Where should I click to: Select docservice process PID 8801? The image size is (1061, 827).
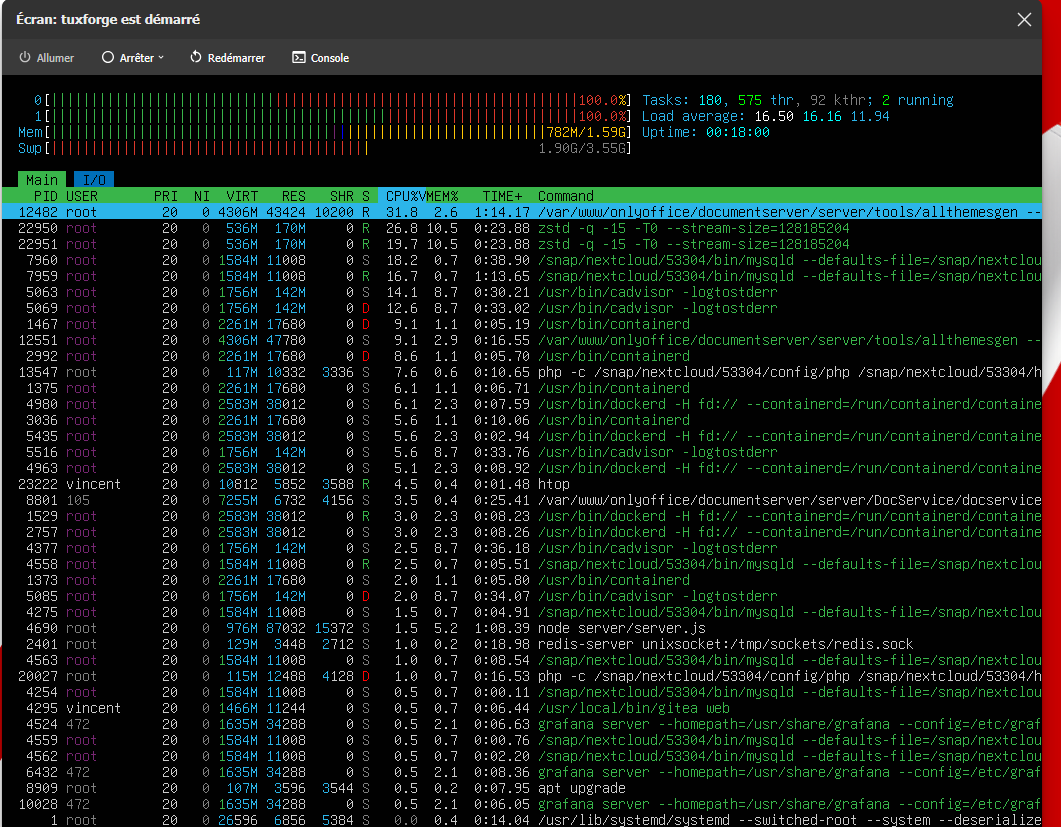tap(522, 500)
